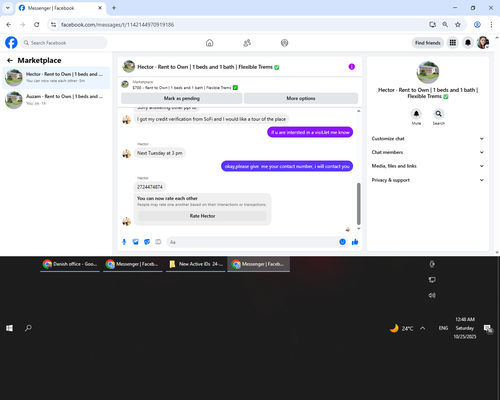
Task: Open the account profile picture menu
Action: coord(483,43)
